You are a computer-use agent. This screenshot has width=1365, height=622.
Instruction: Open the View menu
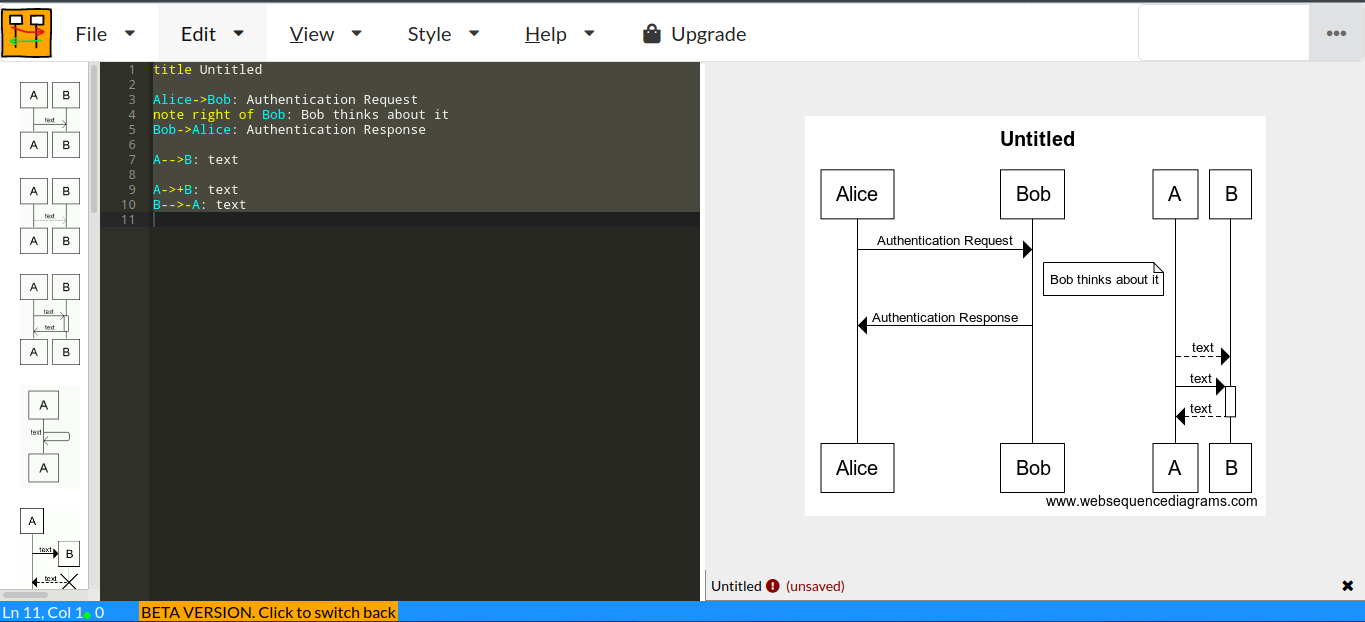[326, 34]
